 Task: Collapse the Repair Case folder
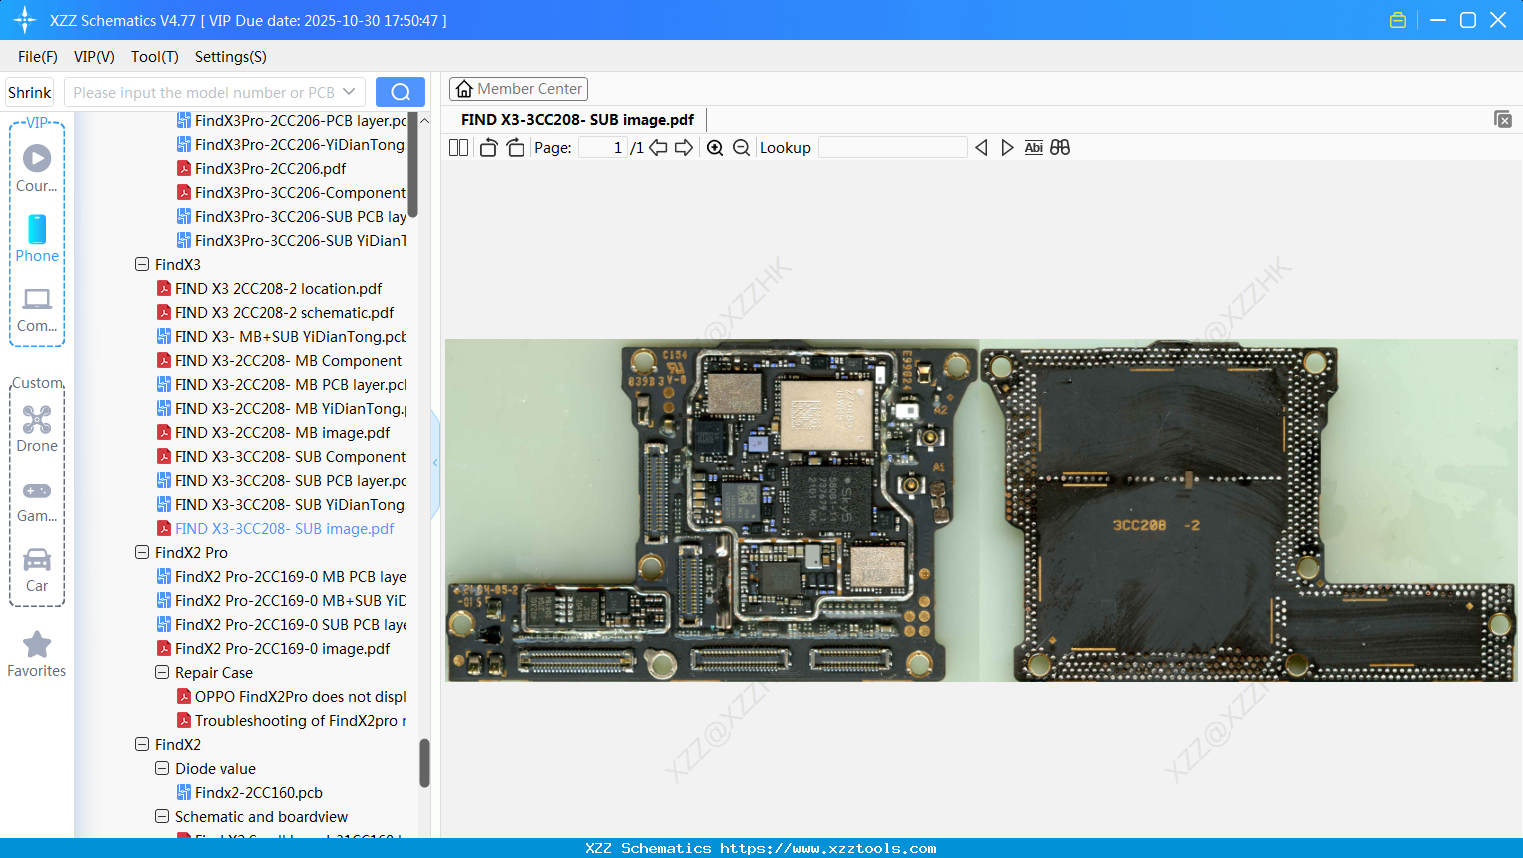tap(162, 673)
